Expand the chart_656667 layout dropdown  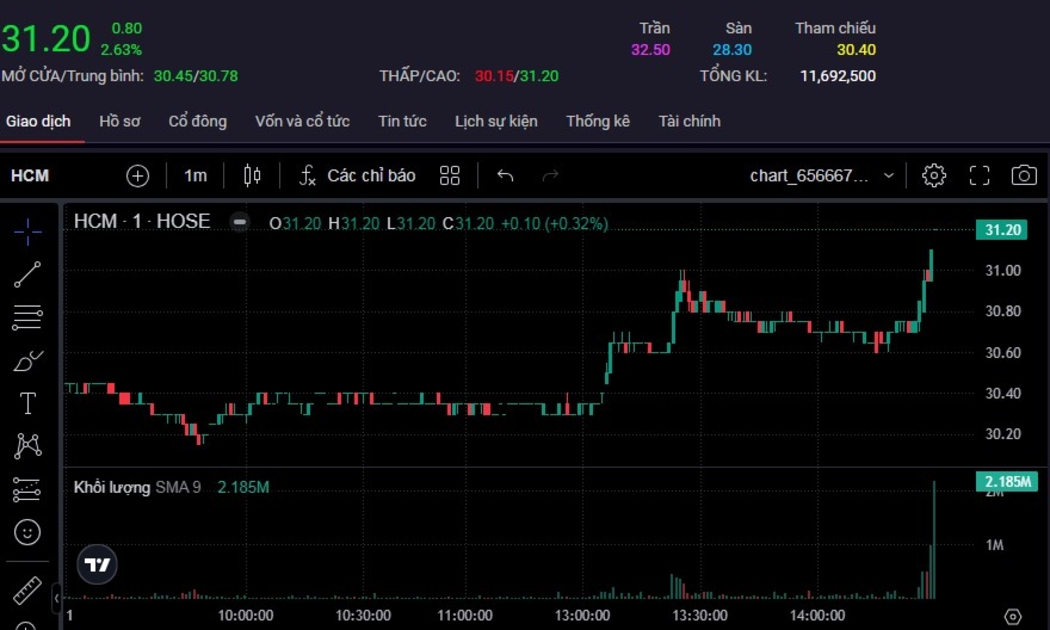888,176
